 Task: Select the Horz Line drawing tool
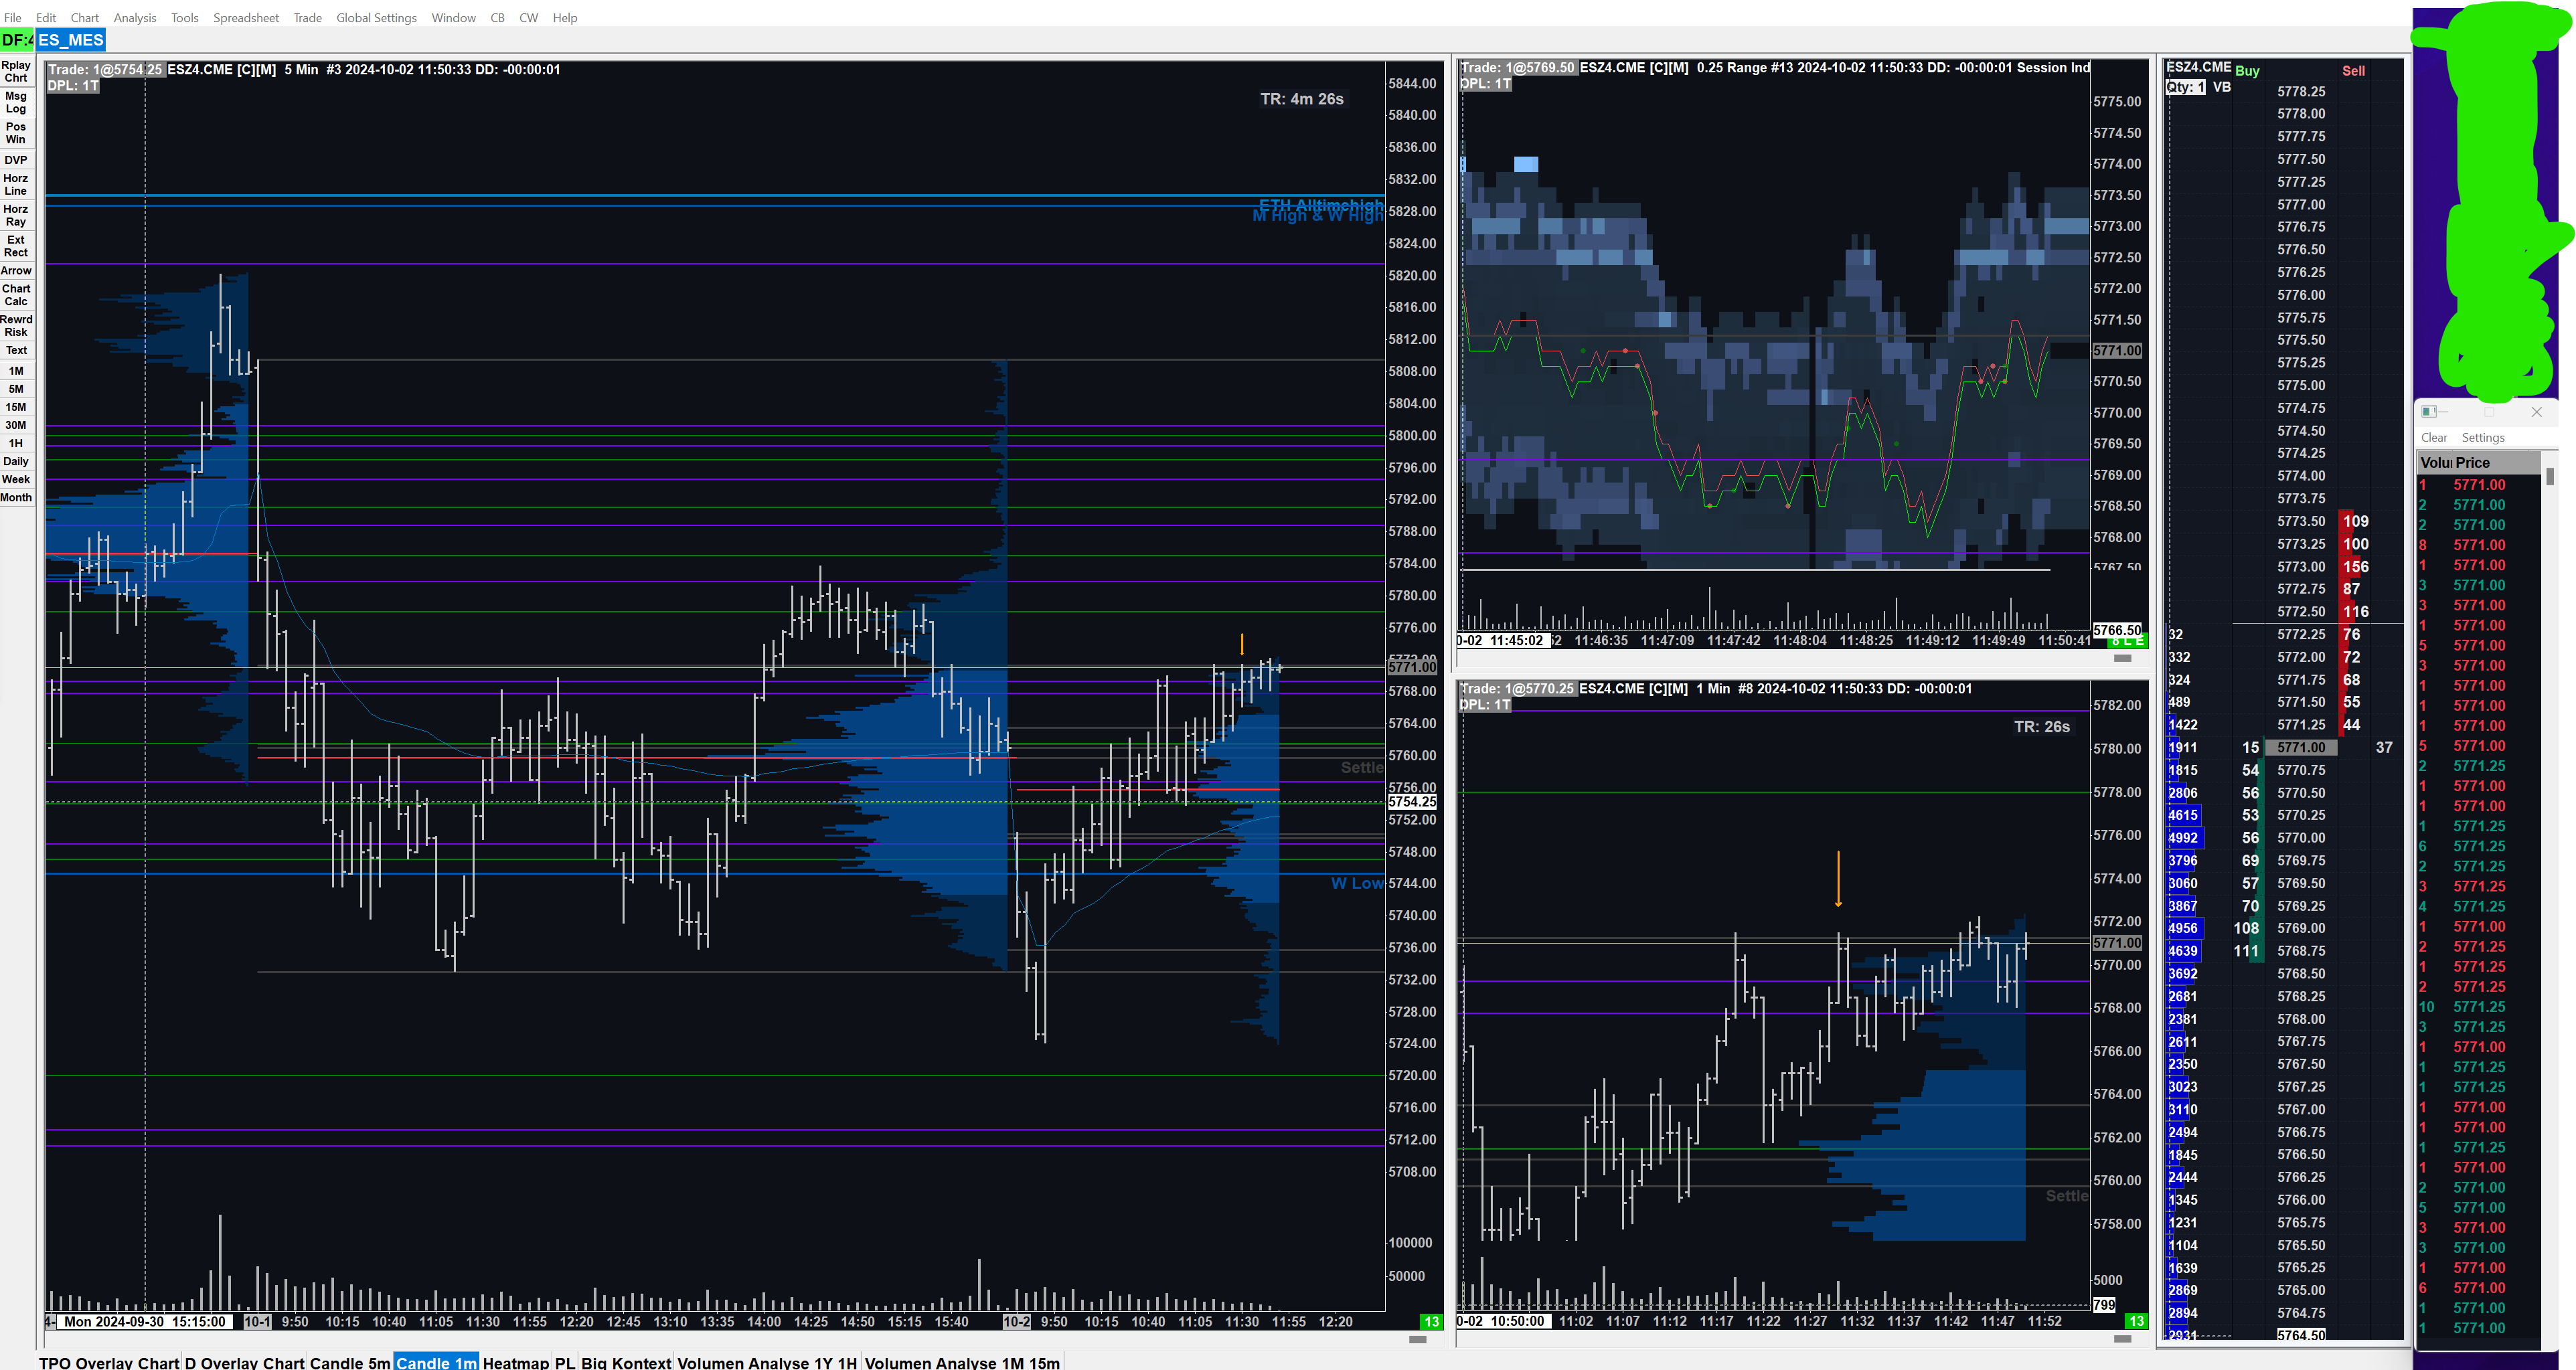(x=16, y=184)
